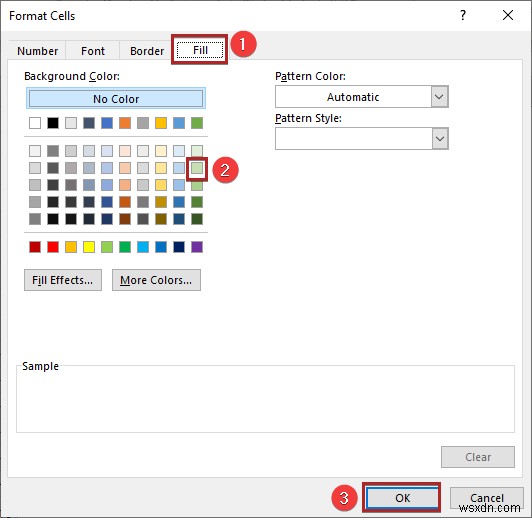Pick the light green standard color
Viewport: 532px width, 518px height.
tap(107, 247)
